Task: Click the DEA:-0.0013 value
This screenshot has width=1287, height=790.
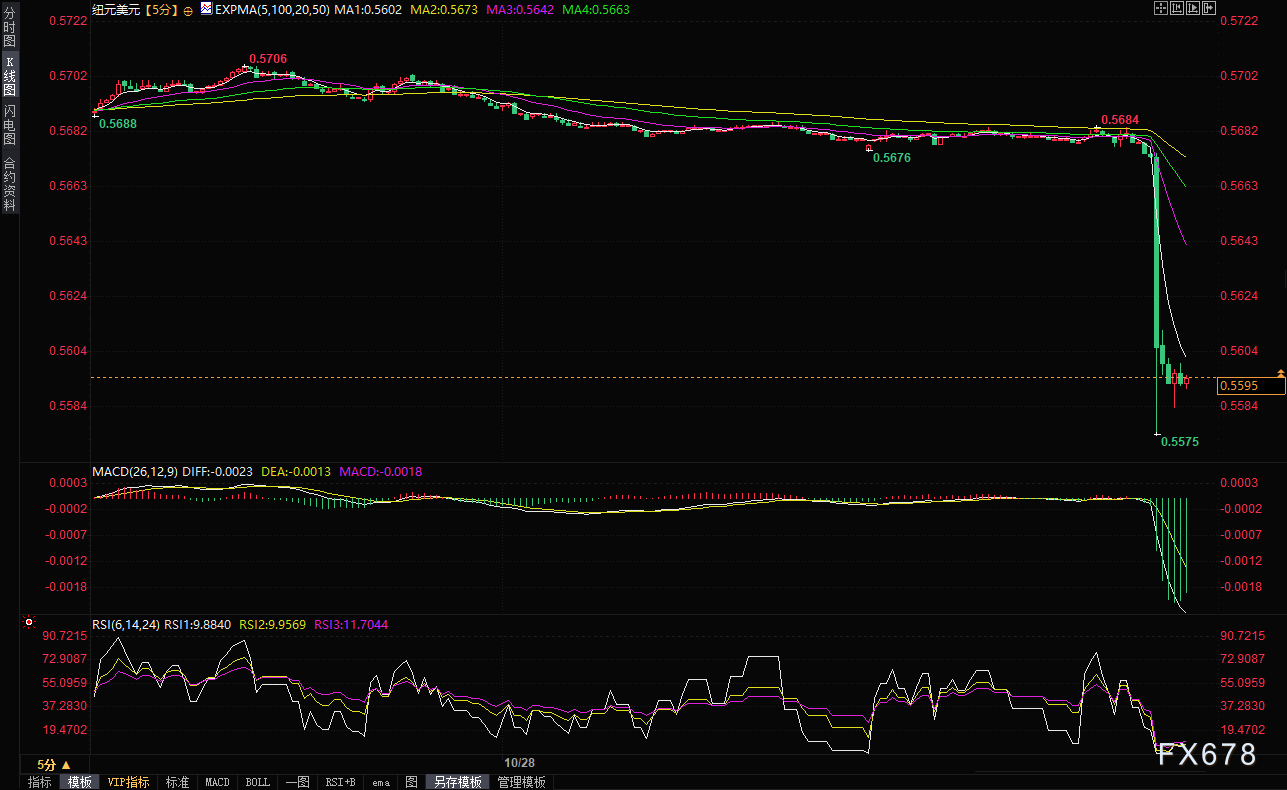Action: [296, 471]
